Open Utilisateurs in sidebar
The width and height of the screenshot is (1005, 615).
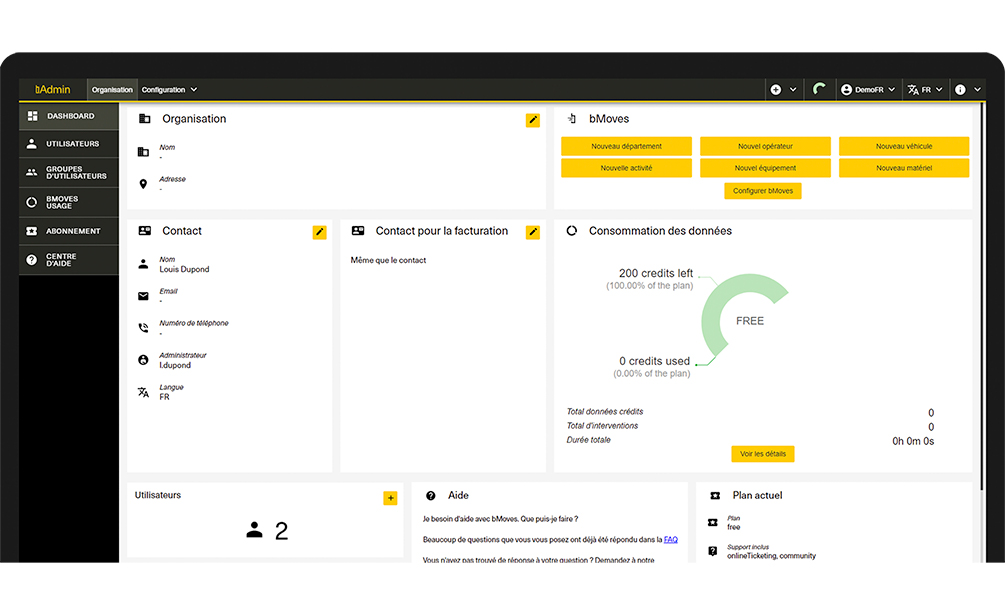(69, 144)
